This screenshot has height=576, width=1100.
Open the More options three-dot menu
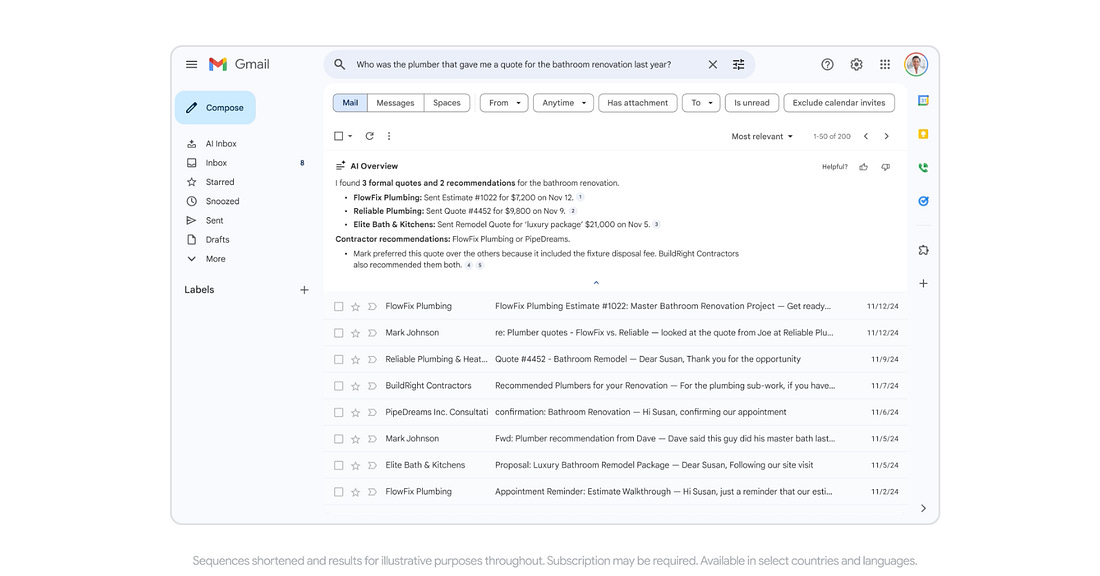click(389, 136)
